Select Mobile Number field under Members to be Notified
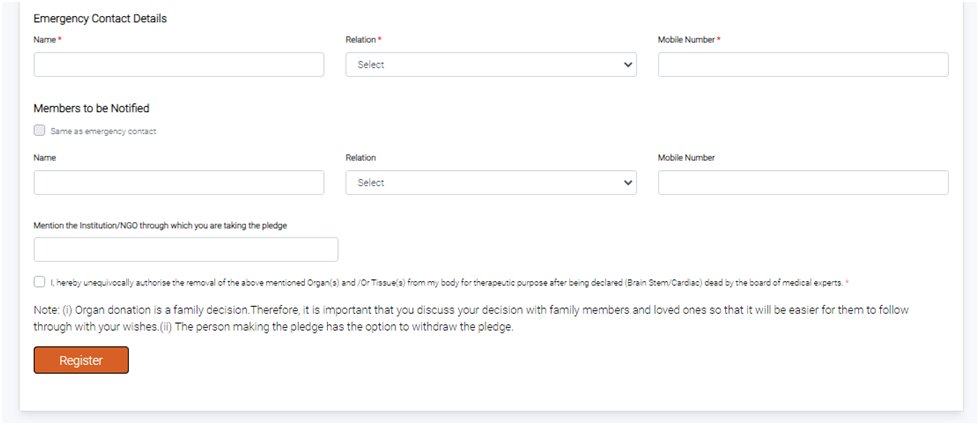 (x=802, y=183)
